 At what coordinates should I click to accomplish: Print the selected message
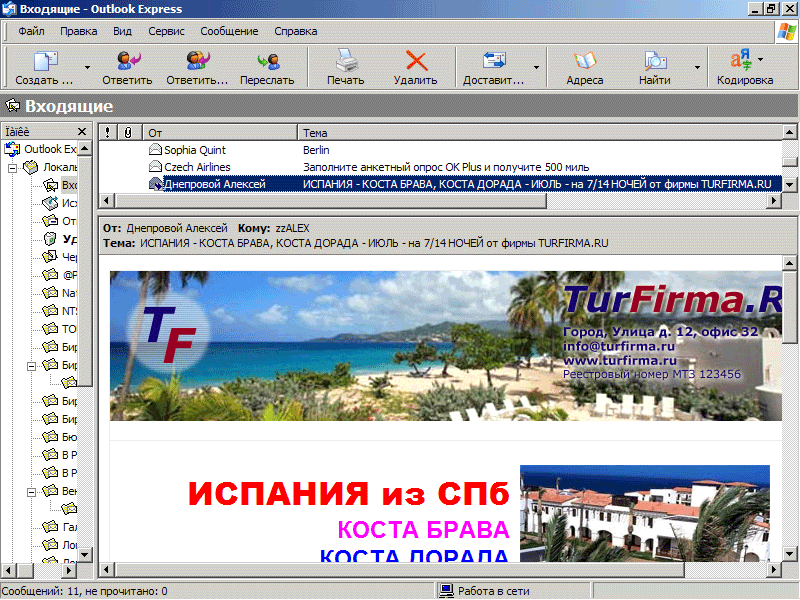point(345,62)
